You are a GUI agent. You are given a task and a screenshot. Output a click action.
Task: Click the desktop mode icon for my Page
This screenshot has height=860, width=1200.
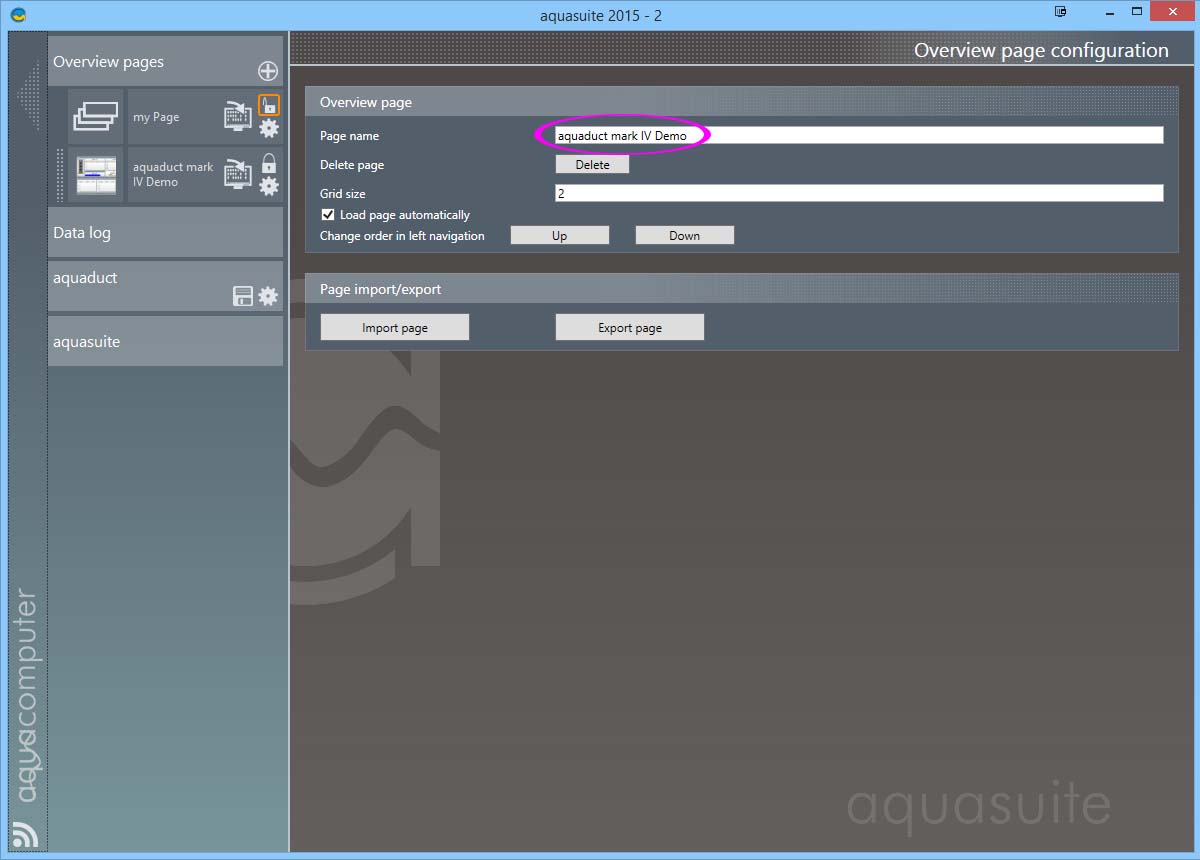(237, 116)
